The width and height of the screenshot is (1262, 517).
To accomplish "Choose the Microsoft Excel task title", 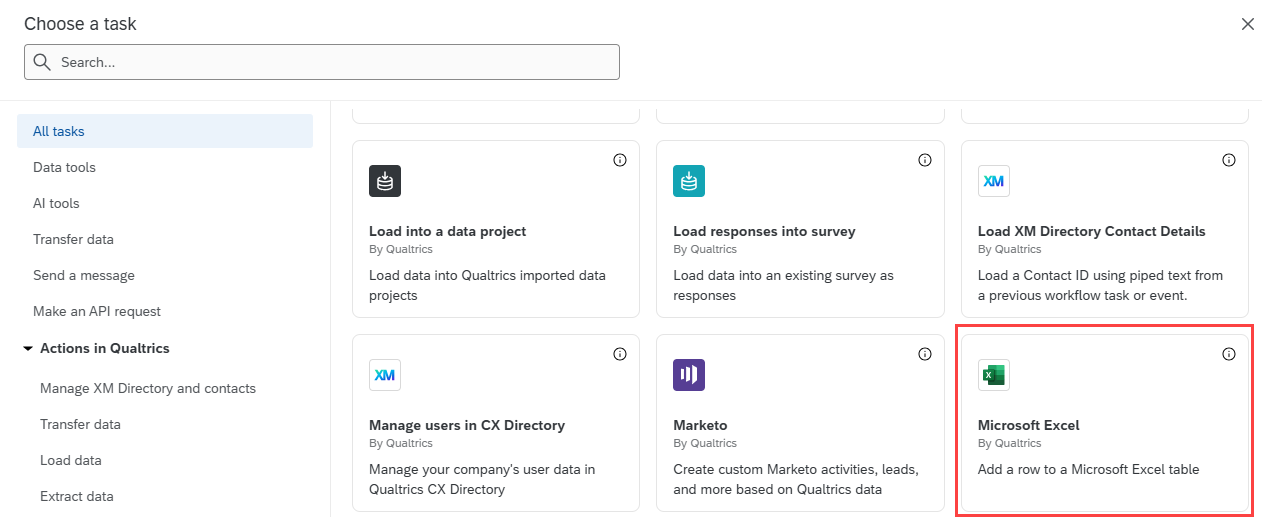I will [1028, 425].
